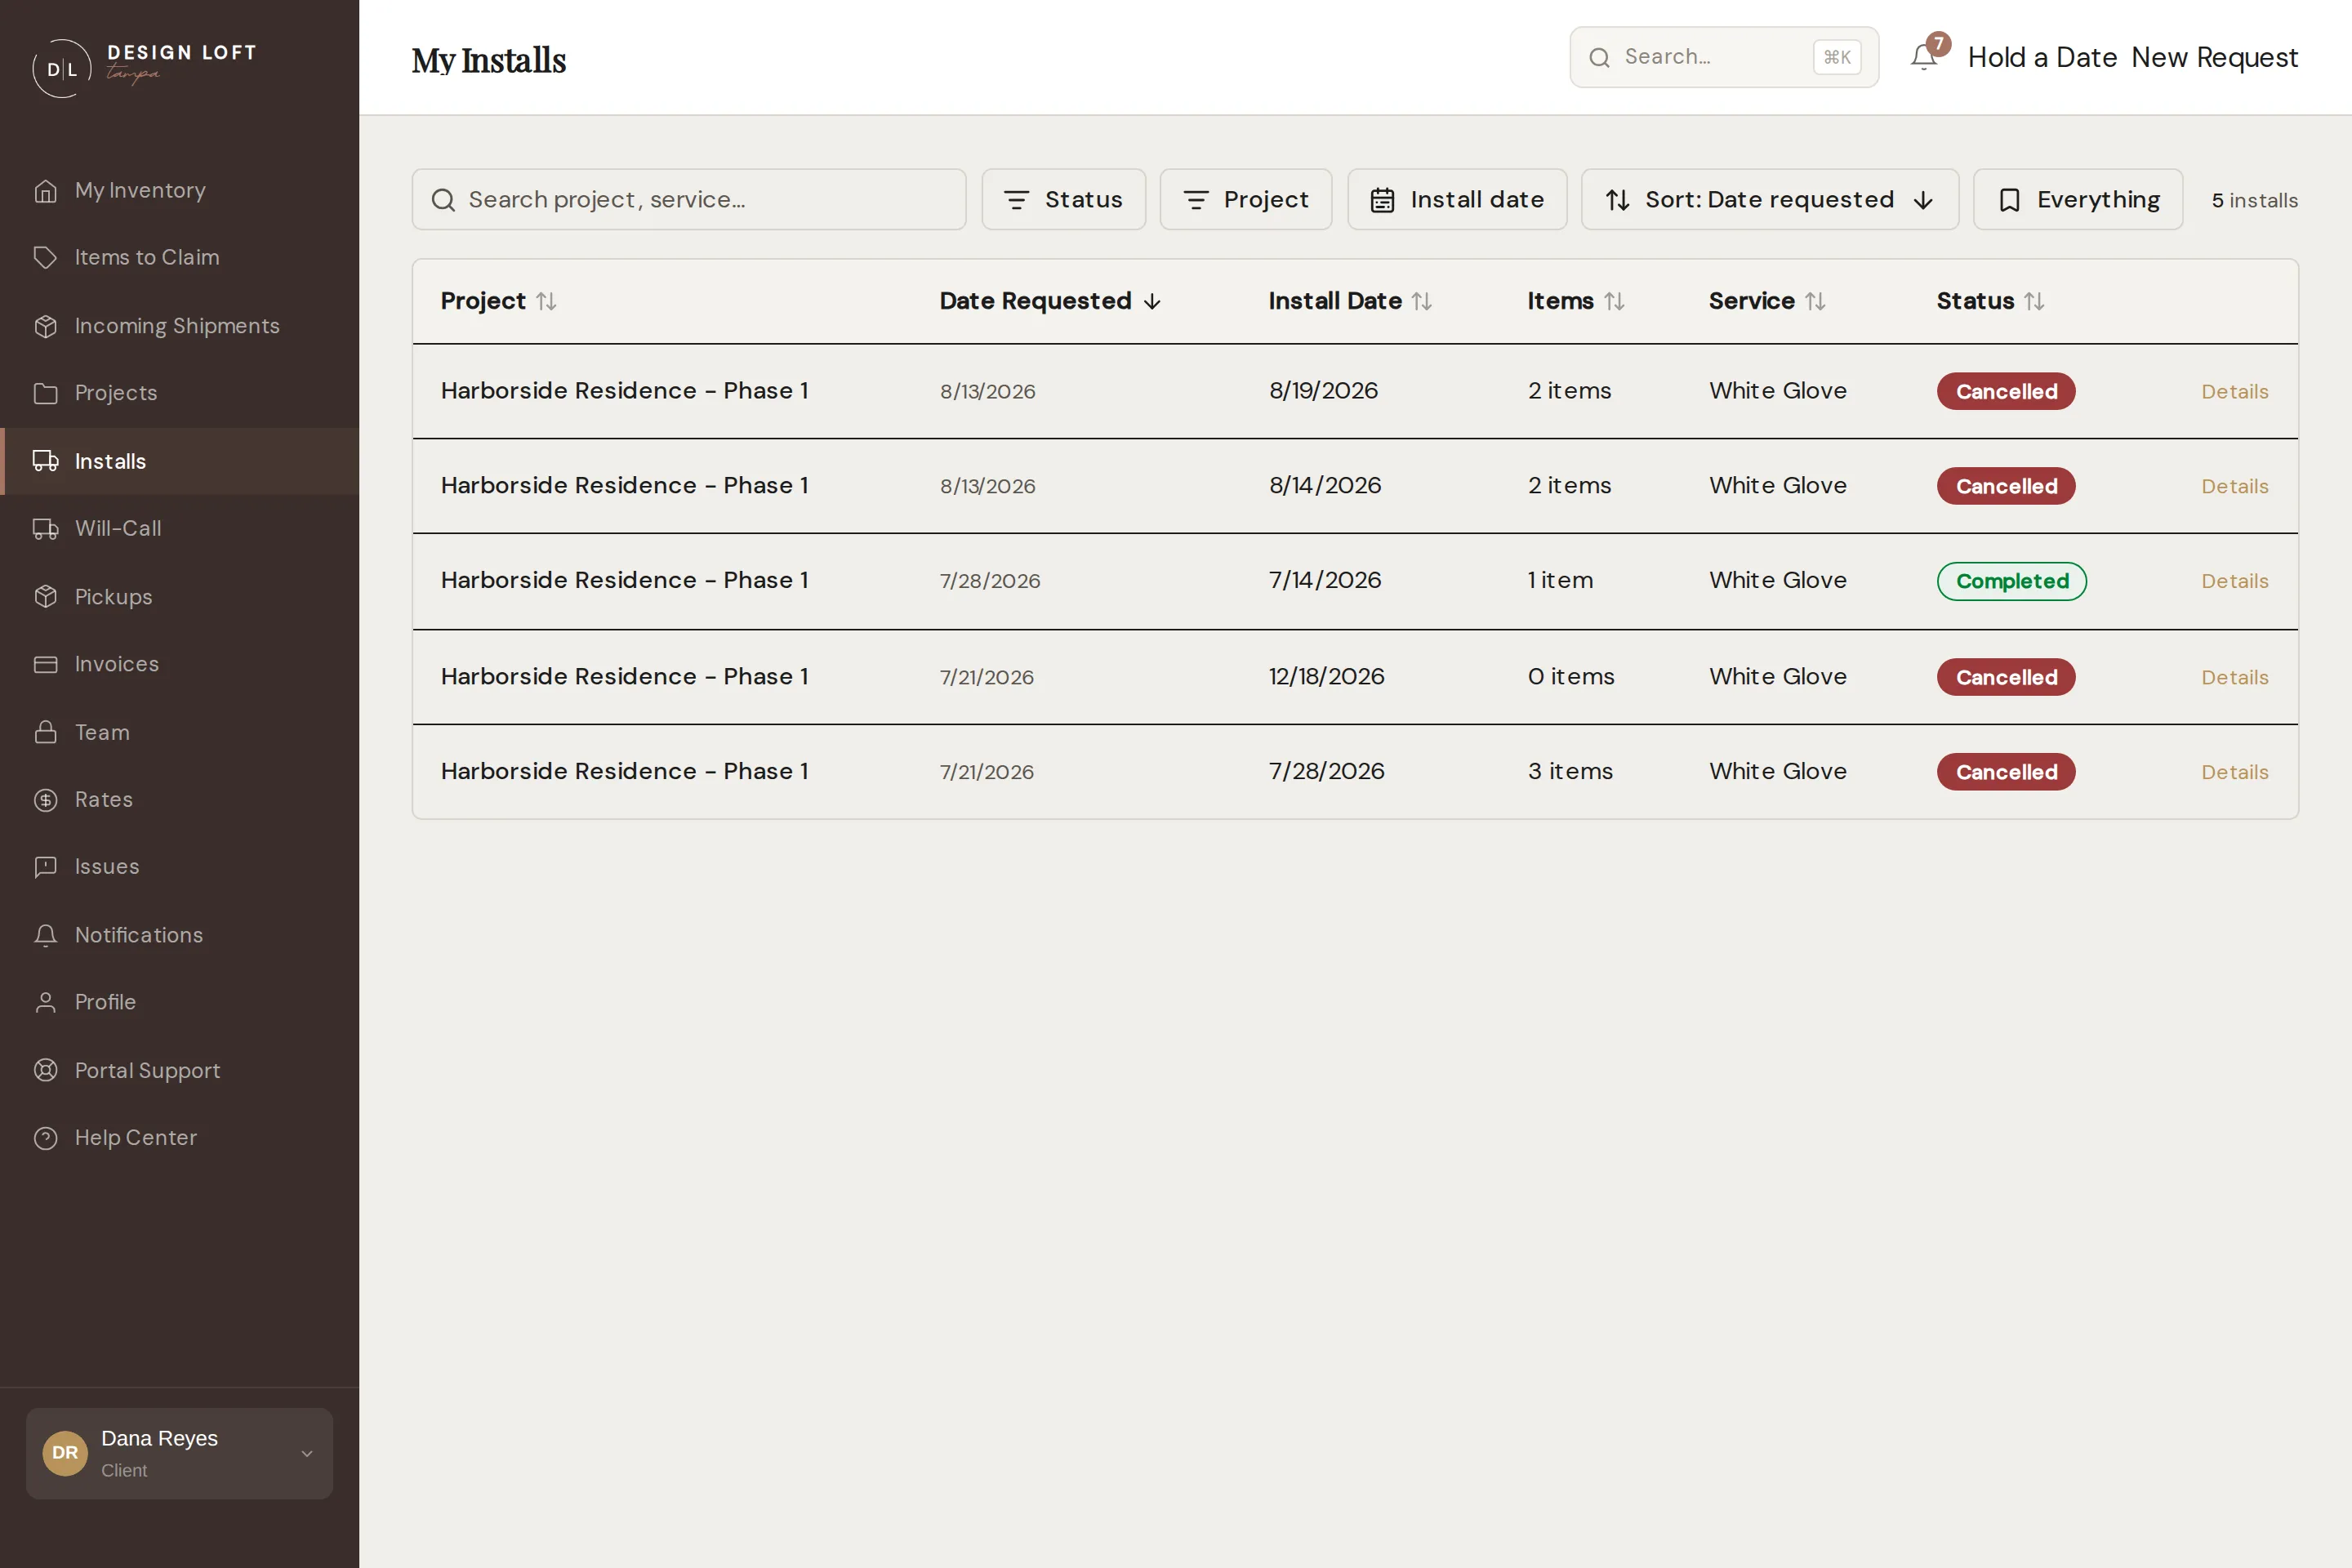
Task: Click the Team lock icon
Action: click(x=46, y=732)
